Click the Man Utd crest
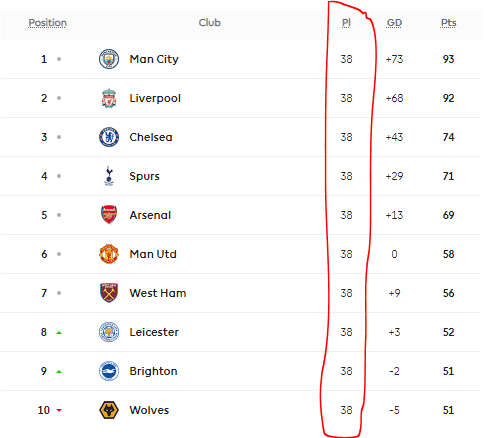Image resolution: width=488 pixels, height=438 pixels. point(109,254)
